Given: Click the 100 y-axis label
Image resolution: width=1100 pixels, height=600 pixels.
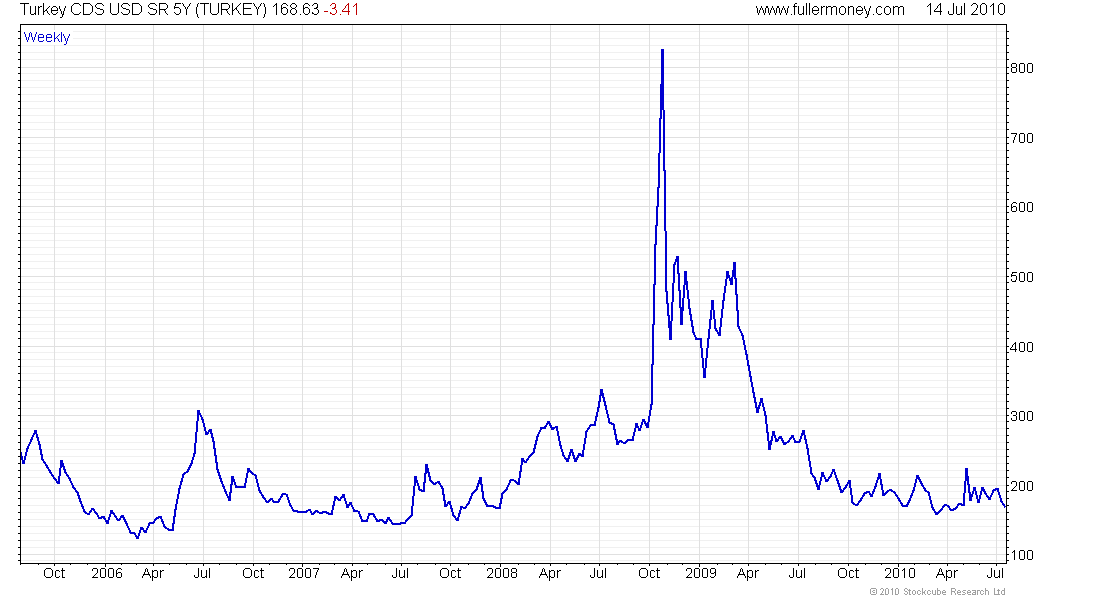Looking at the screenshot, I should pyautogui.click(x=1021, y=555).
